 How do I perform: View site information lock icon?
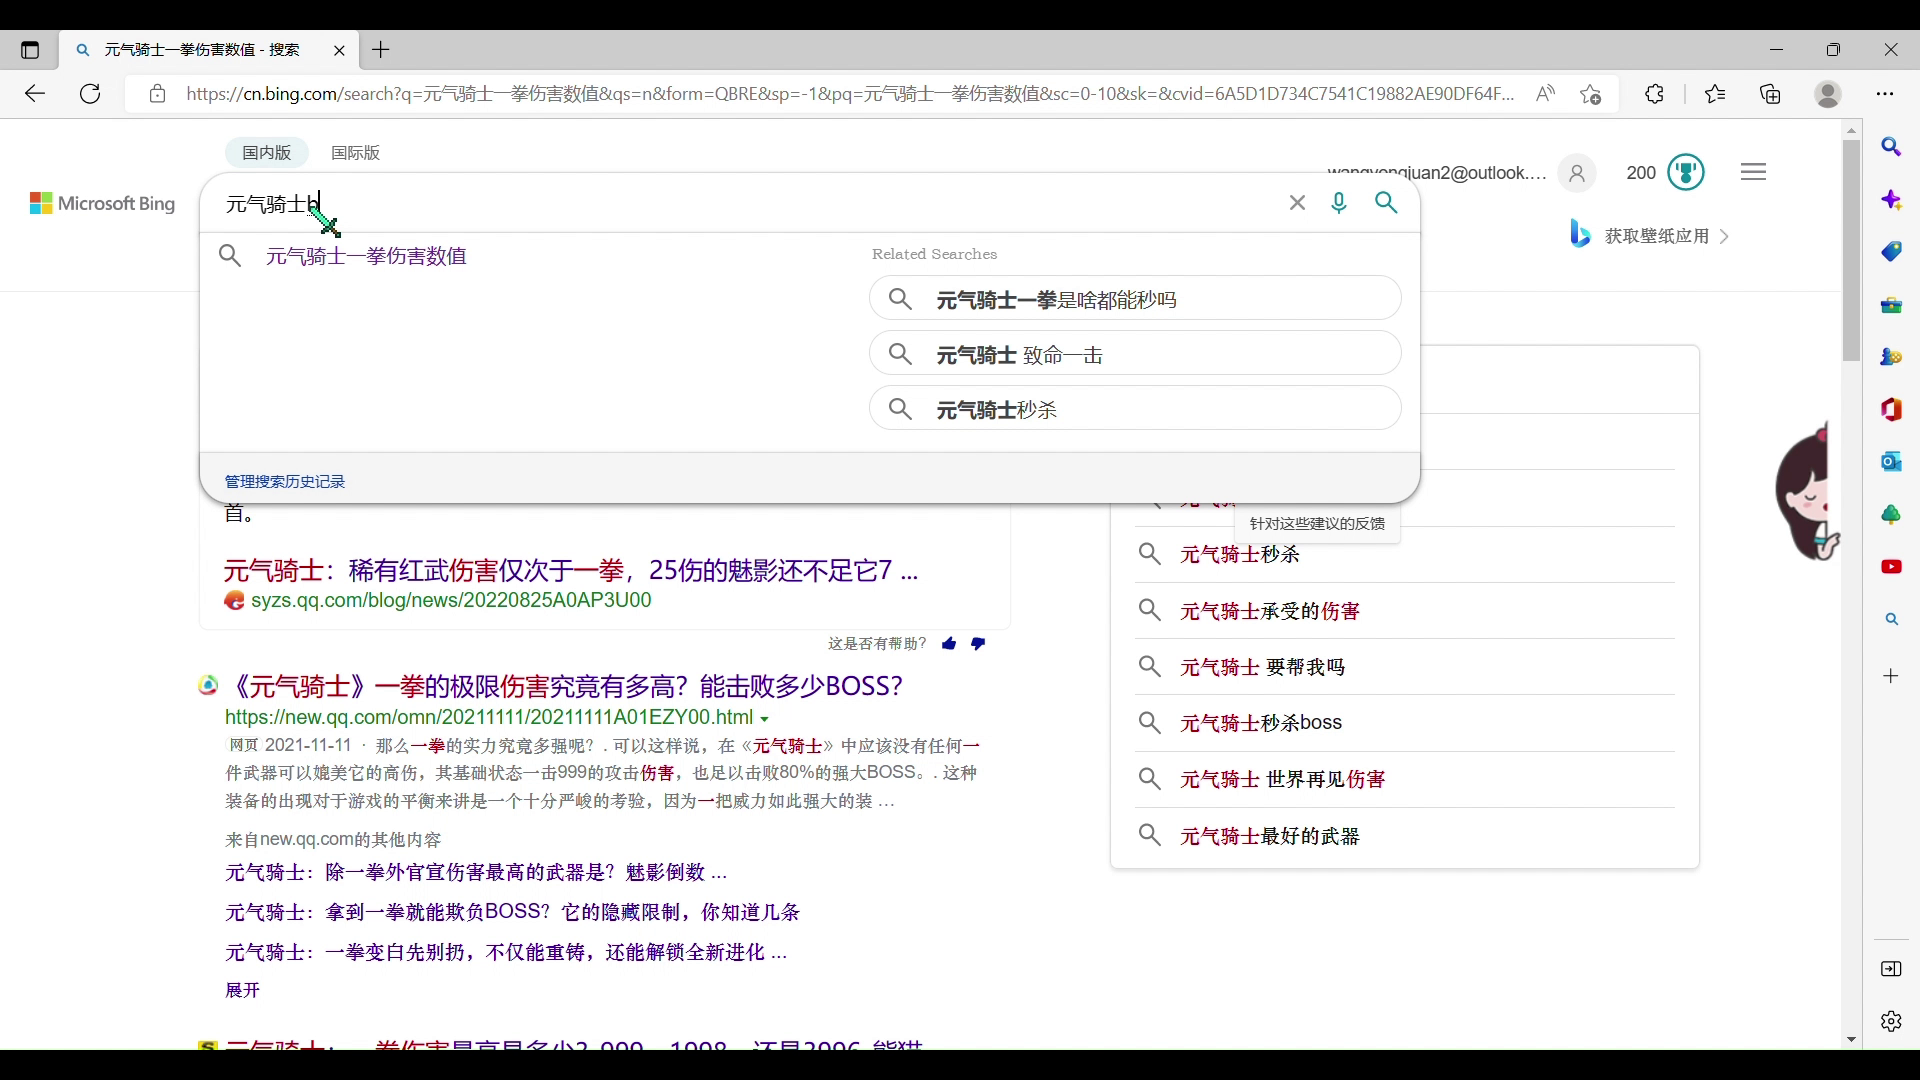pos(157,94)
